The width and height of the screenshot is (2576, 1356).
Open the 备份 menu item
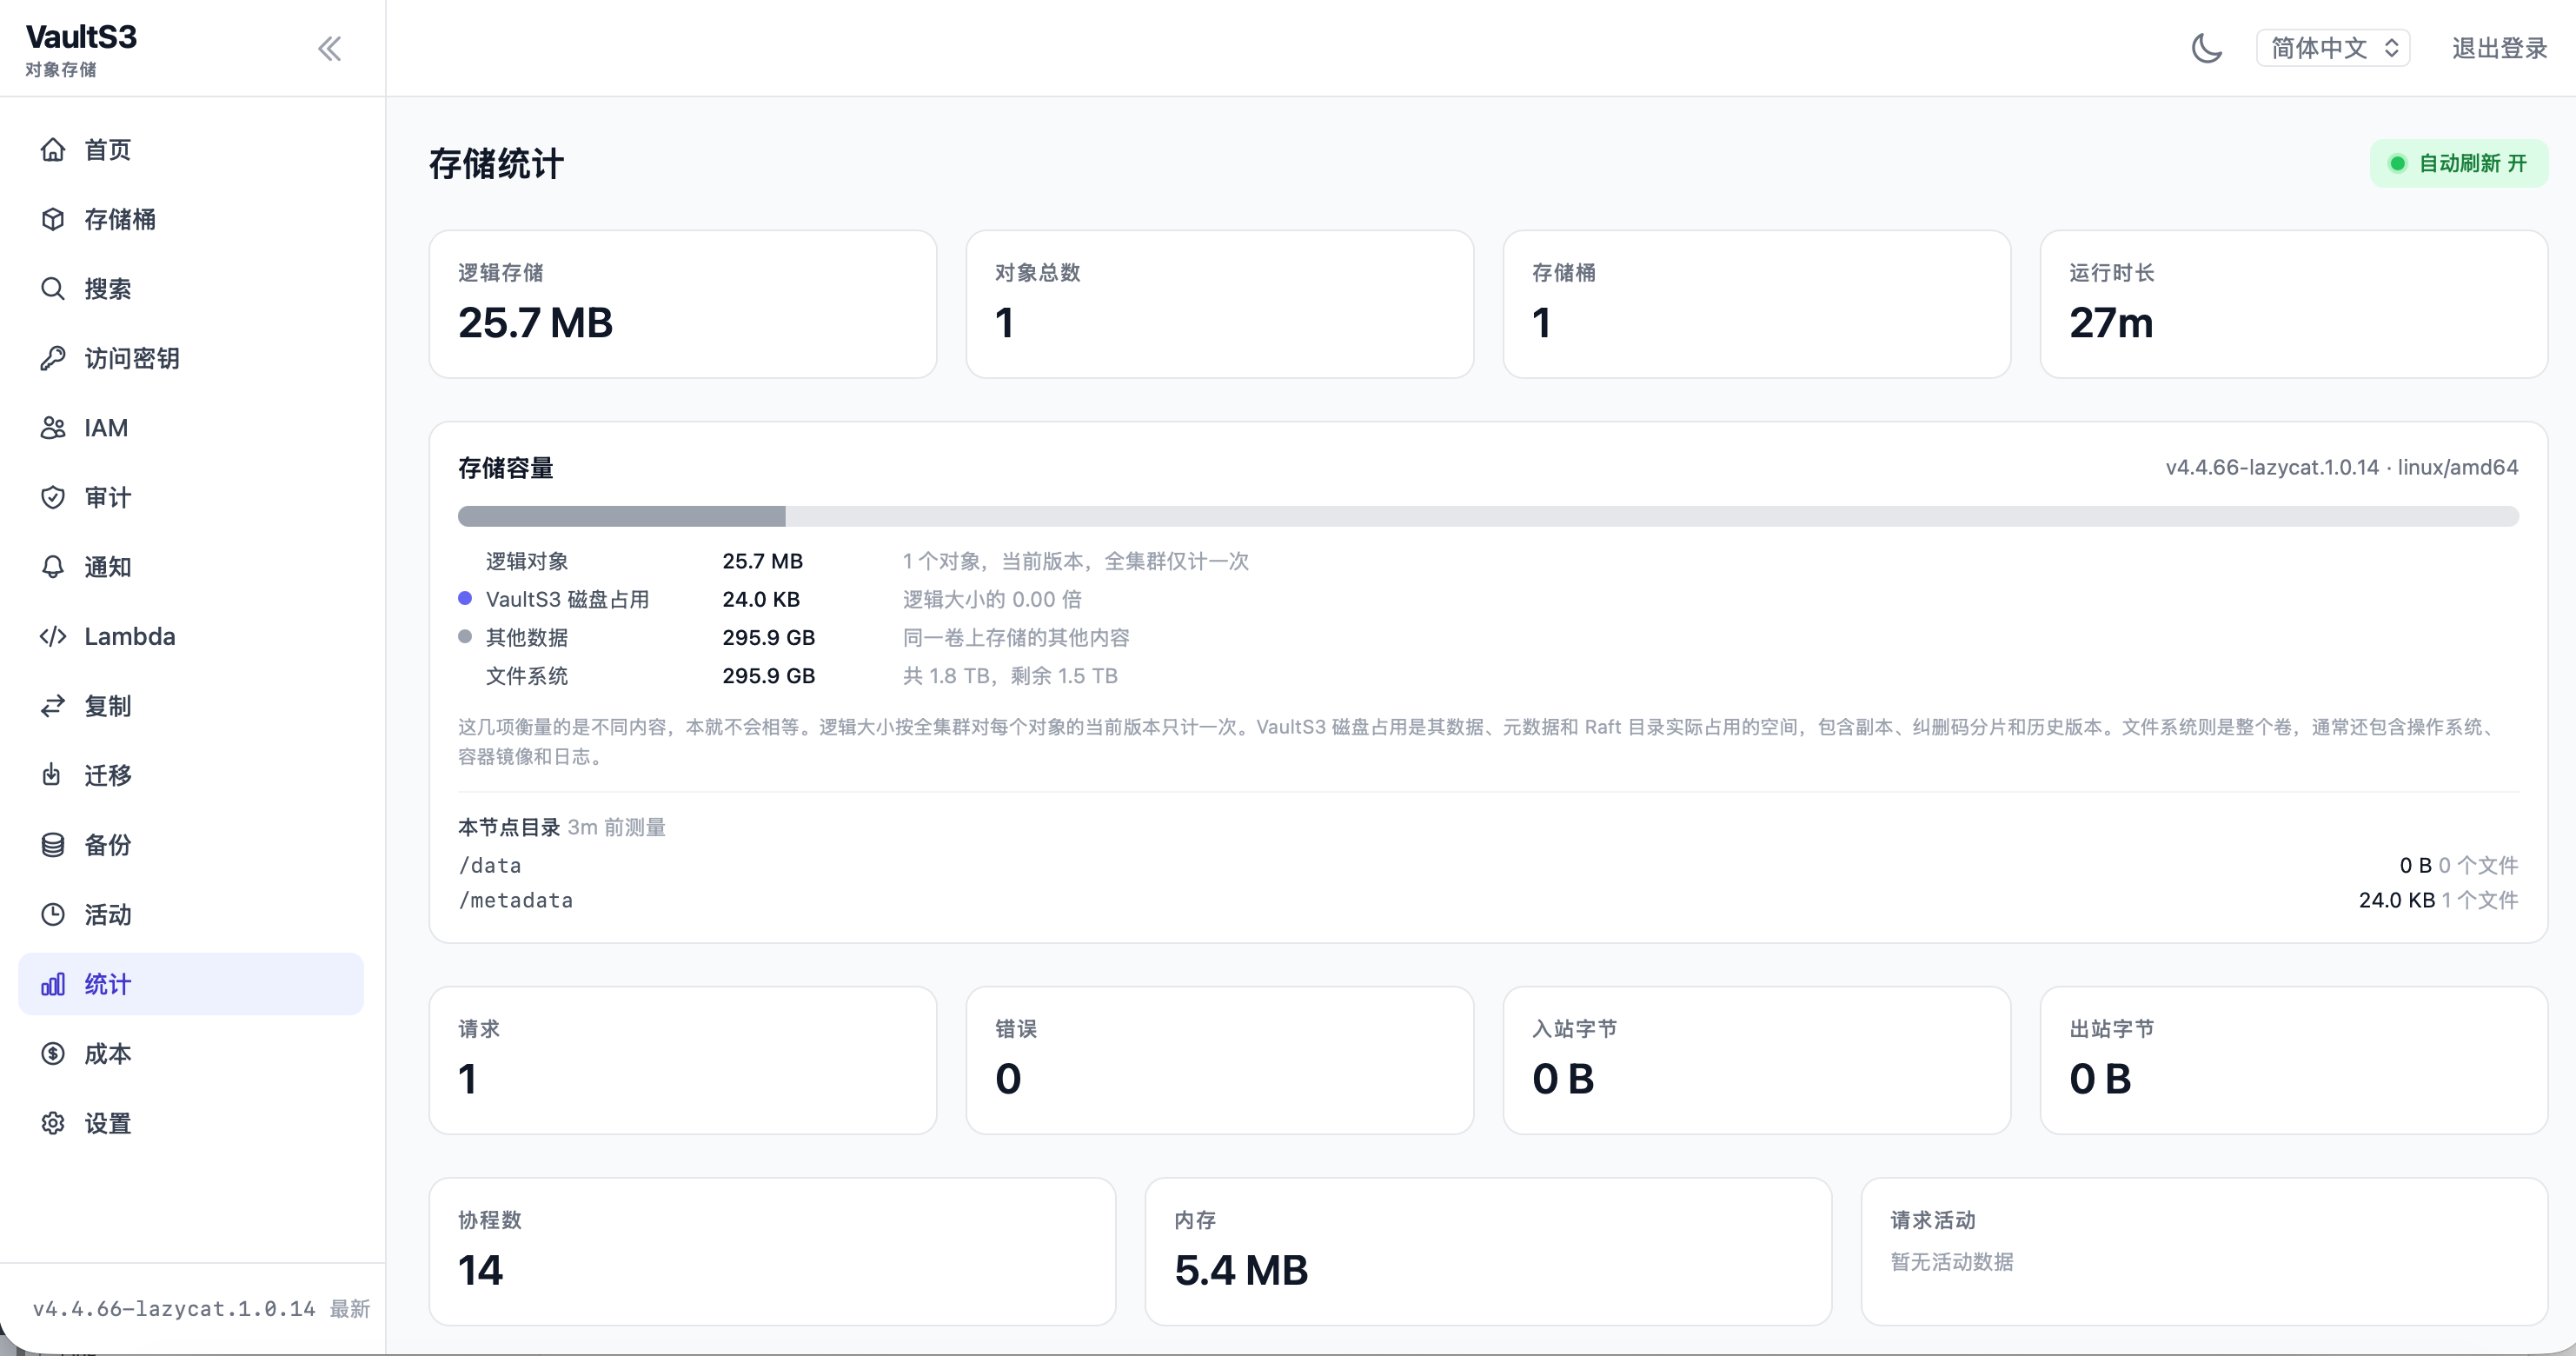[191, 845]
